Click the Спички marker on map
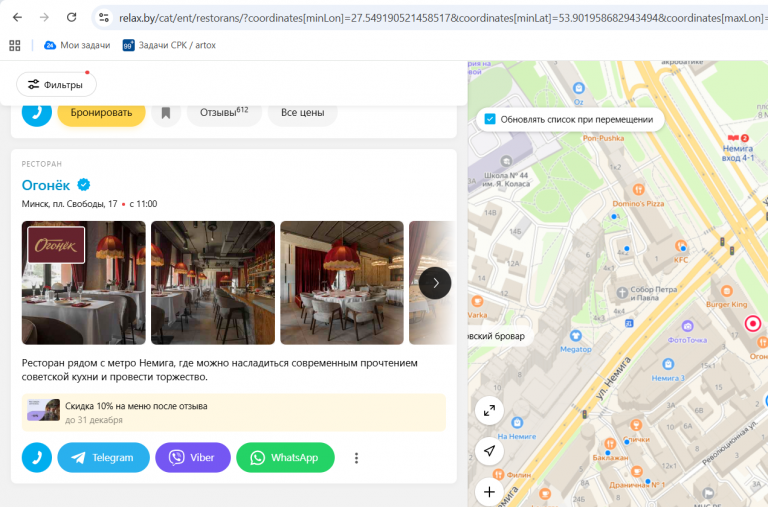Screen dimensions: 768x507 [x=636, y=425]
